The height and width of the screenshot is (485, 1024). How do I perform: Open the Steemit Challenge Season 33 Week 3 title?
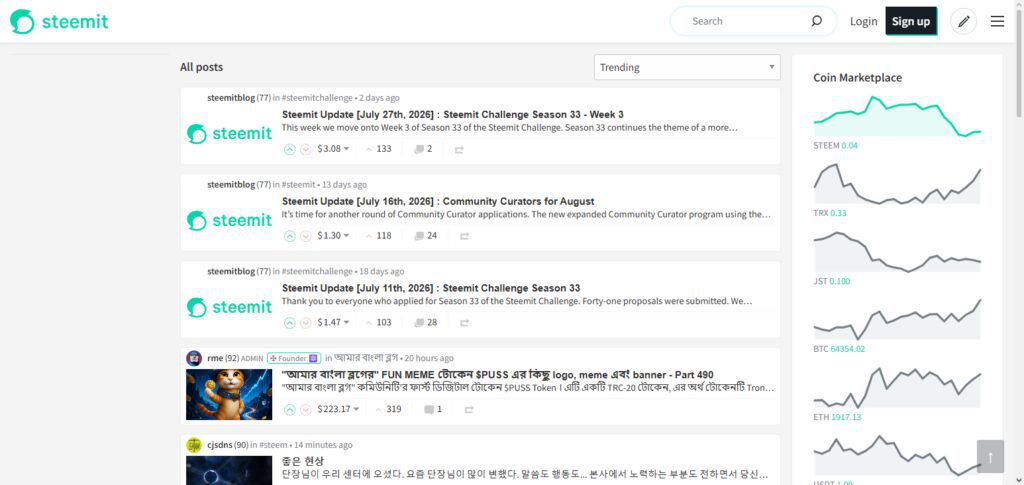point(453,114)
